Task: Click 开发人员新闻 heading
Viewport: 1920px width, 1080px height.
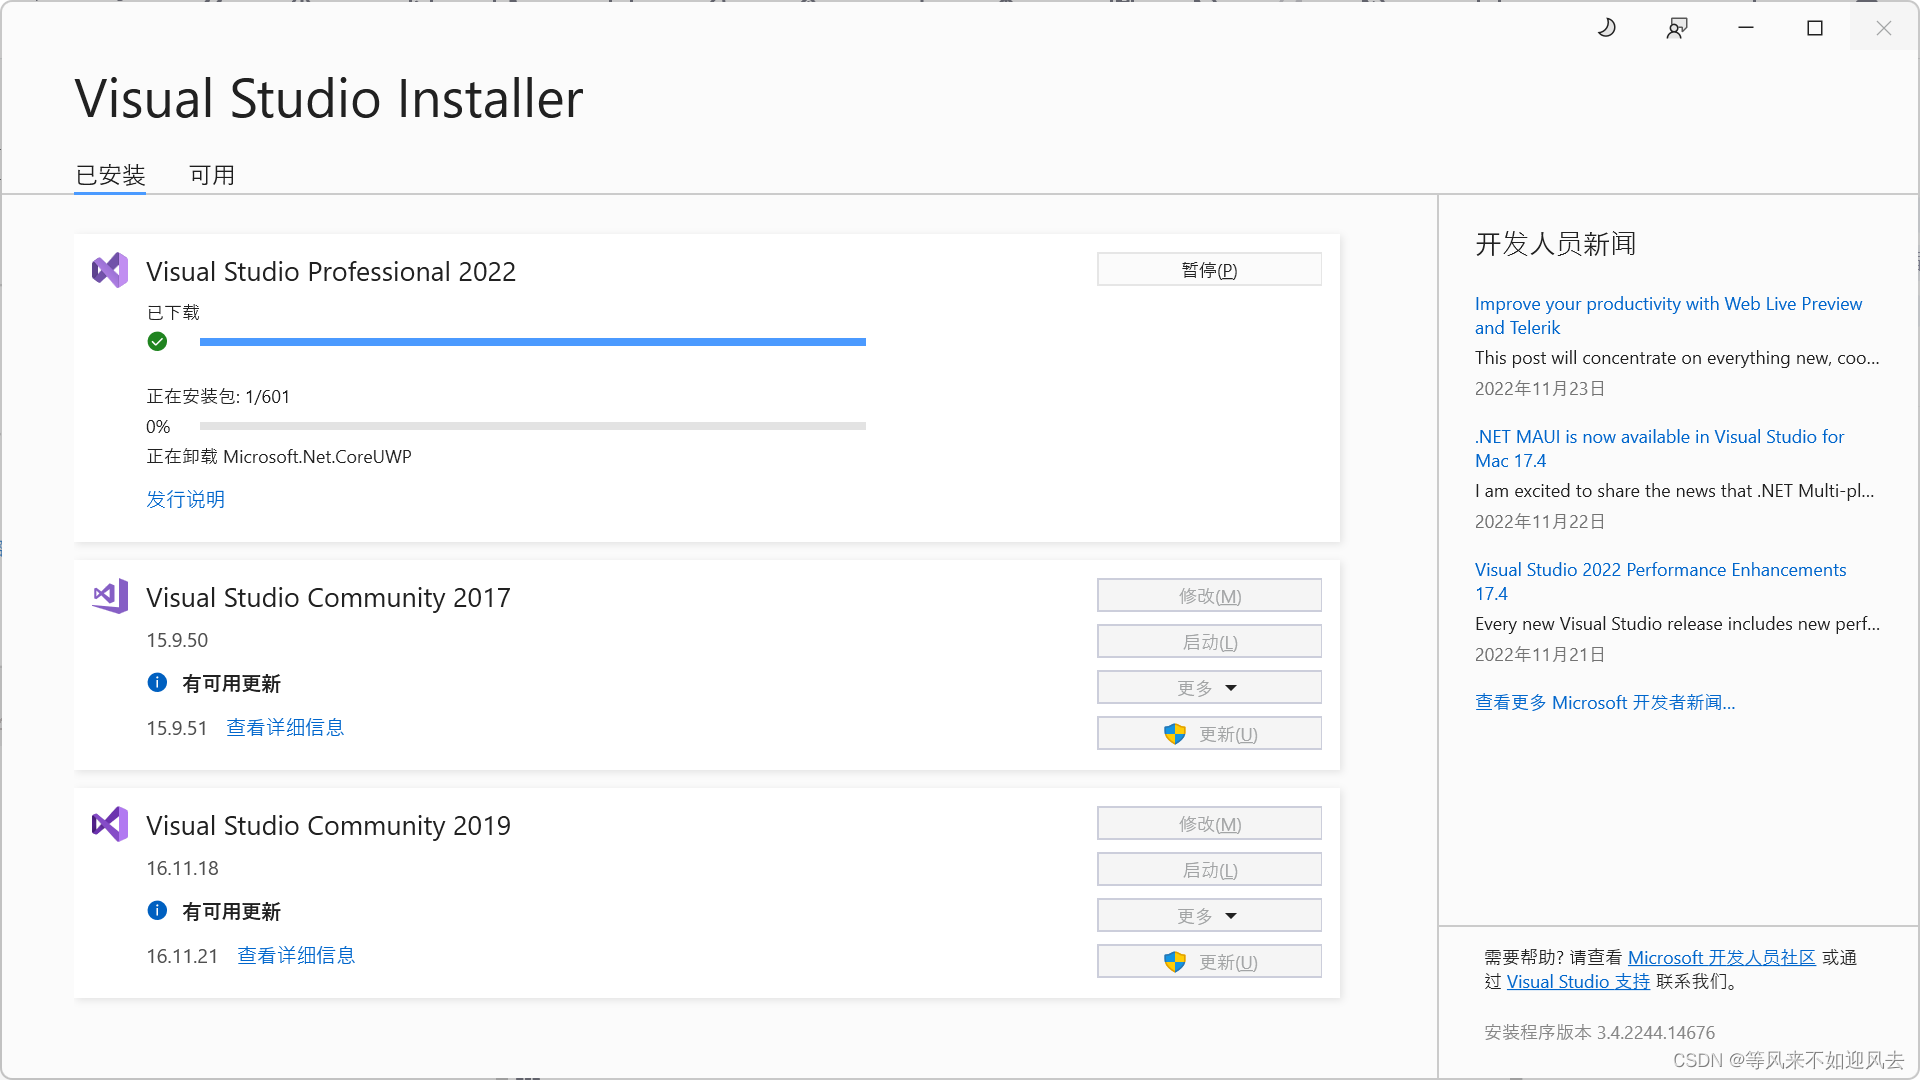Action: [1556, 244]
